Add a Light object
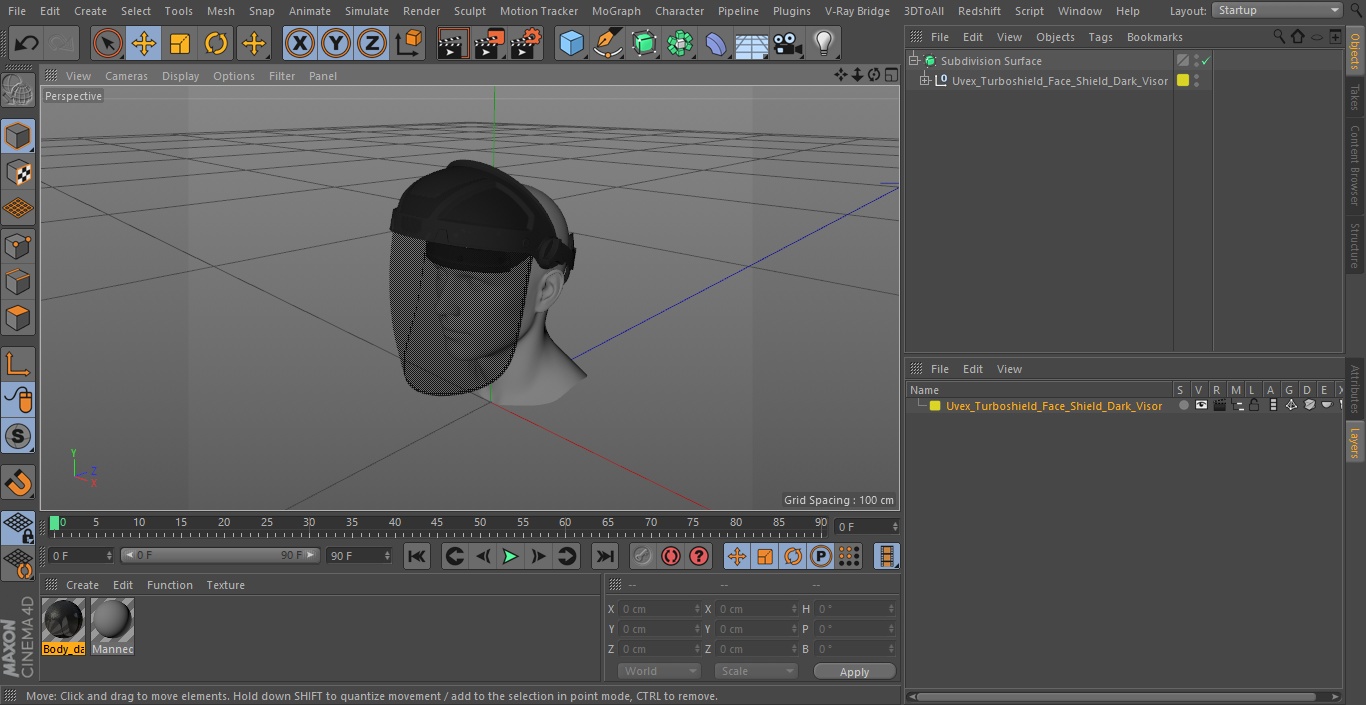This screenshot has height=705, width=1366. pyautogui.click(x=824, y=44)
